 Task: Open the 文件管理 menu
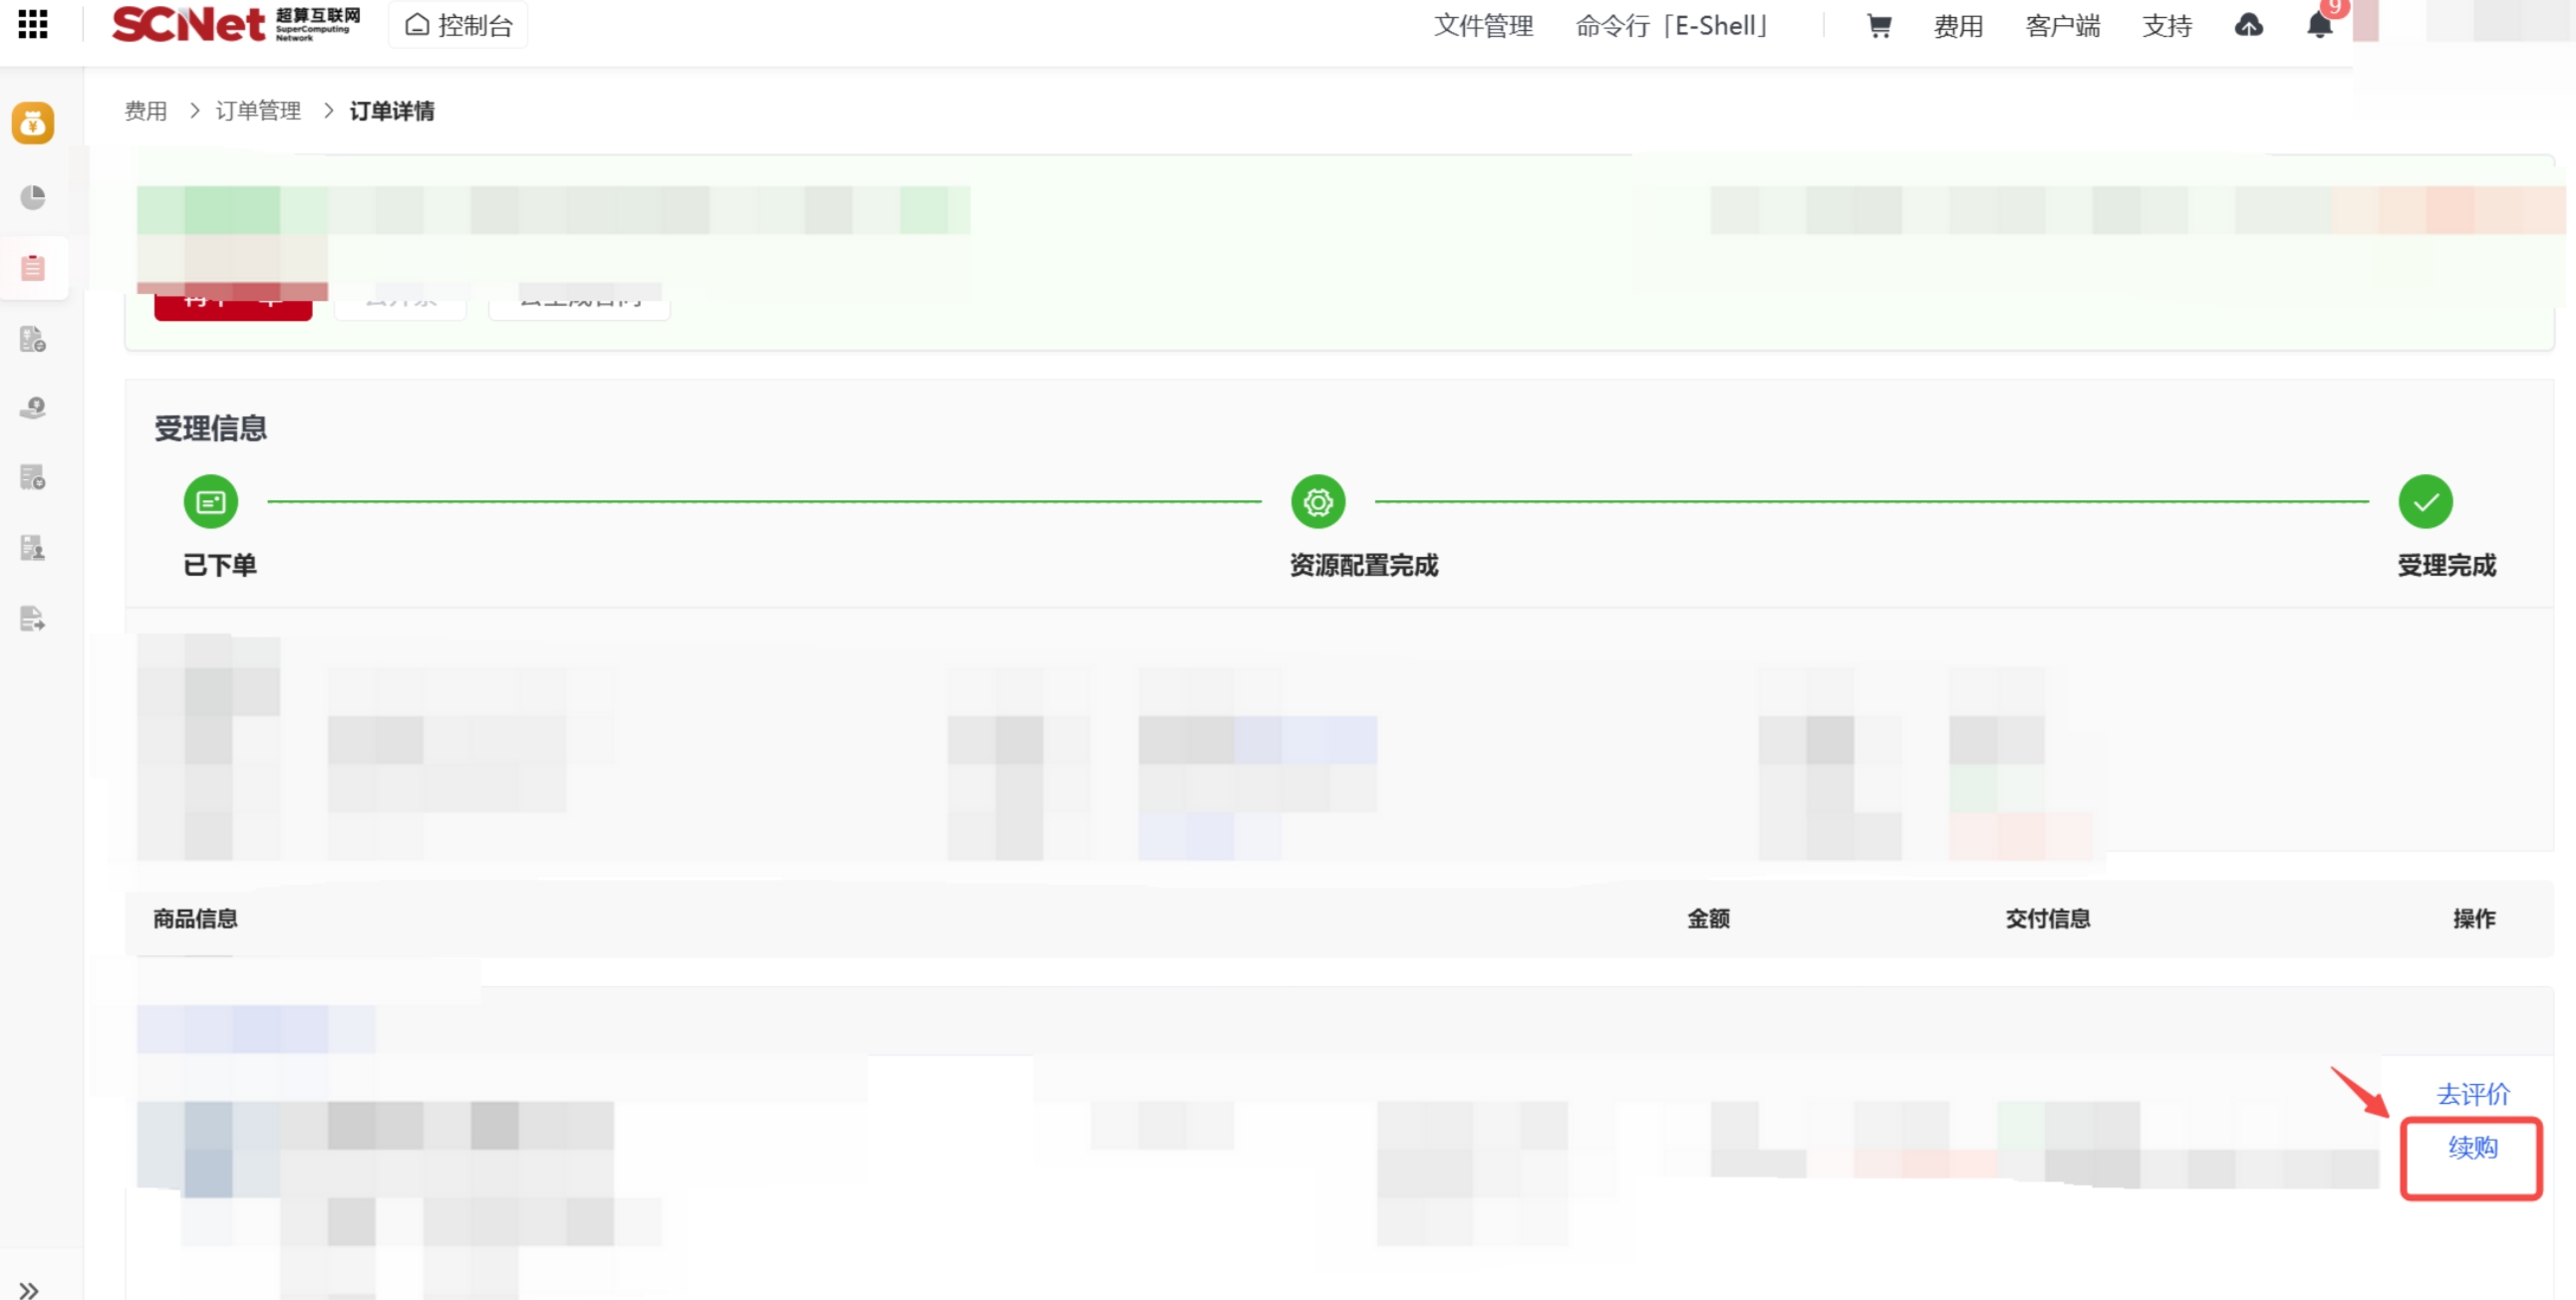click(x=1483, y=26)
